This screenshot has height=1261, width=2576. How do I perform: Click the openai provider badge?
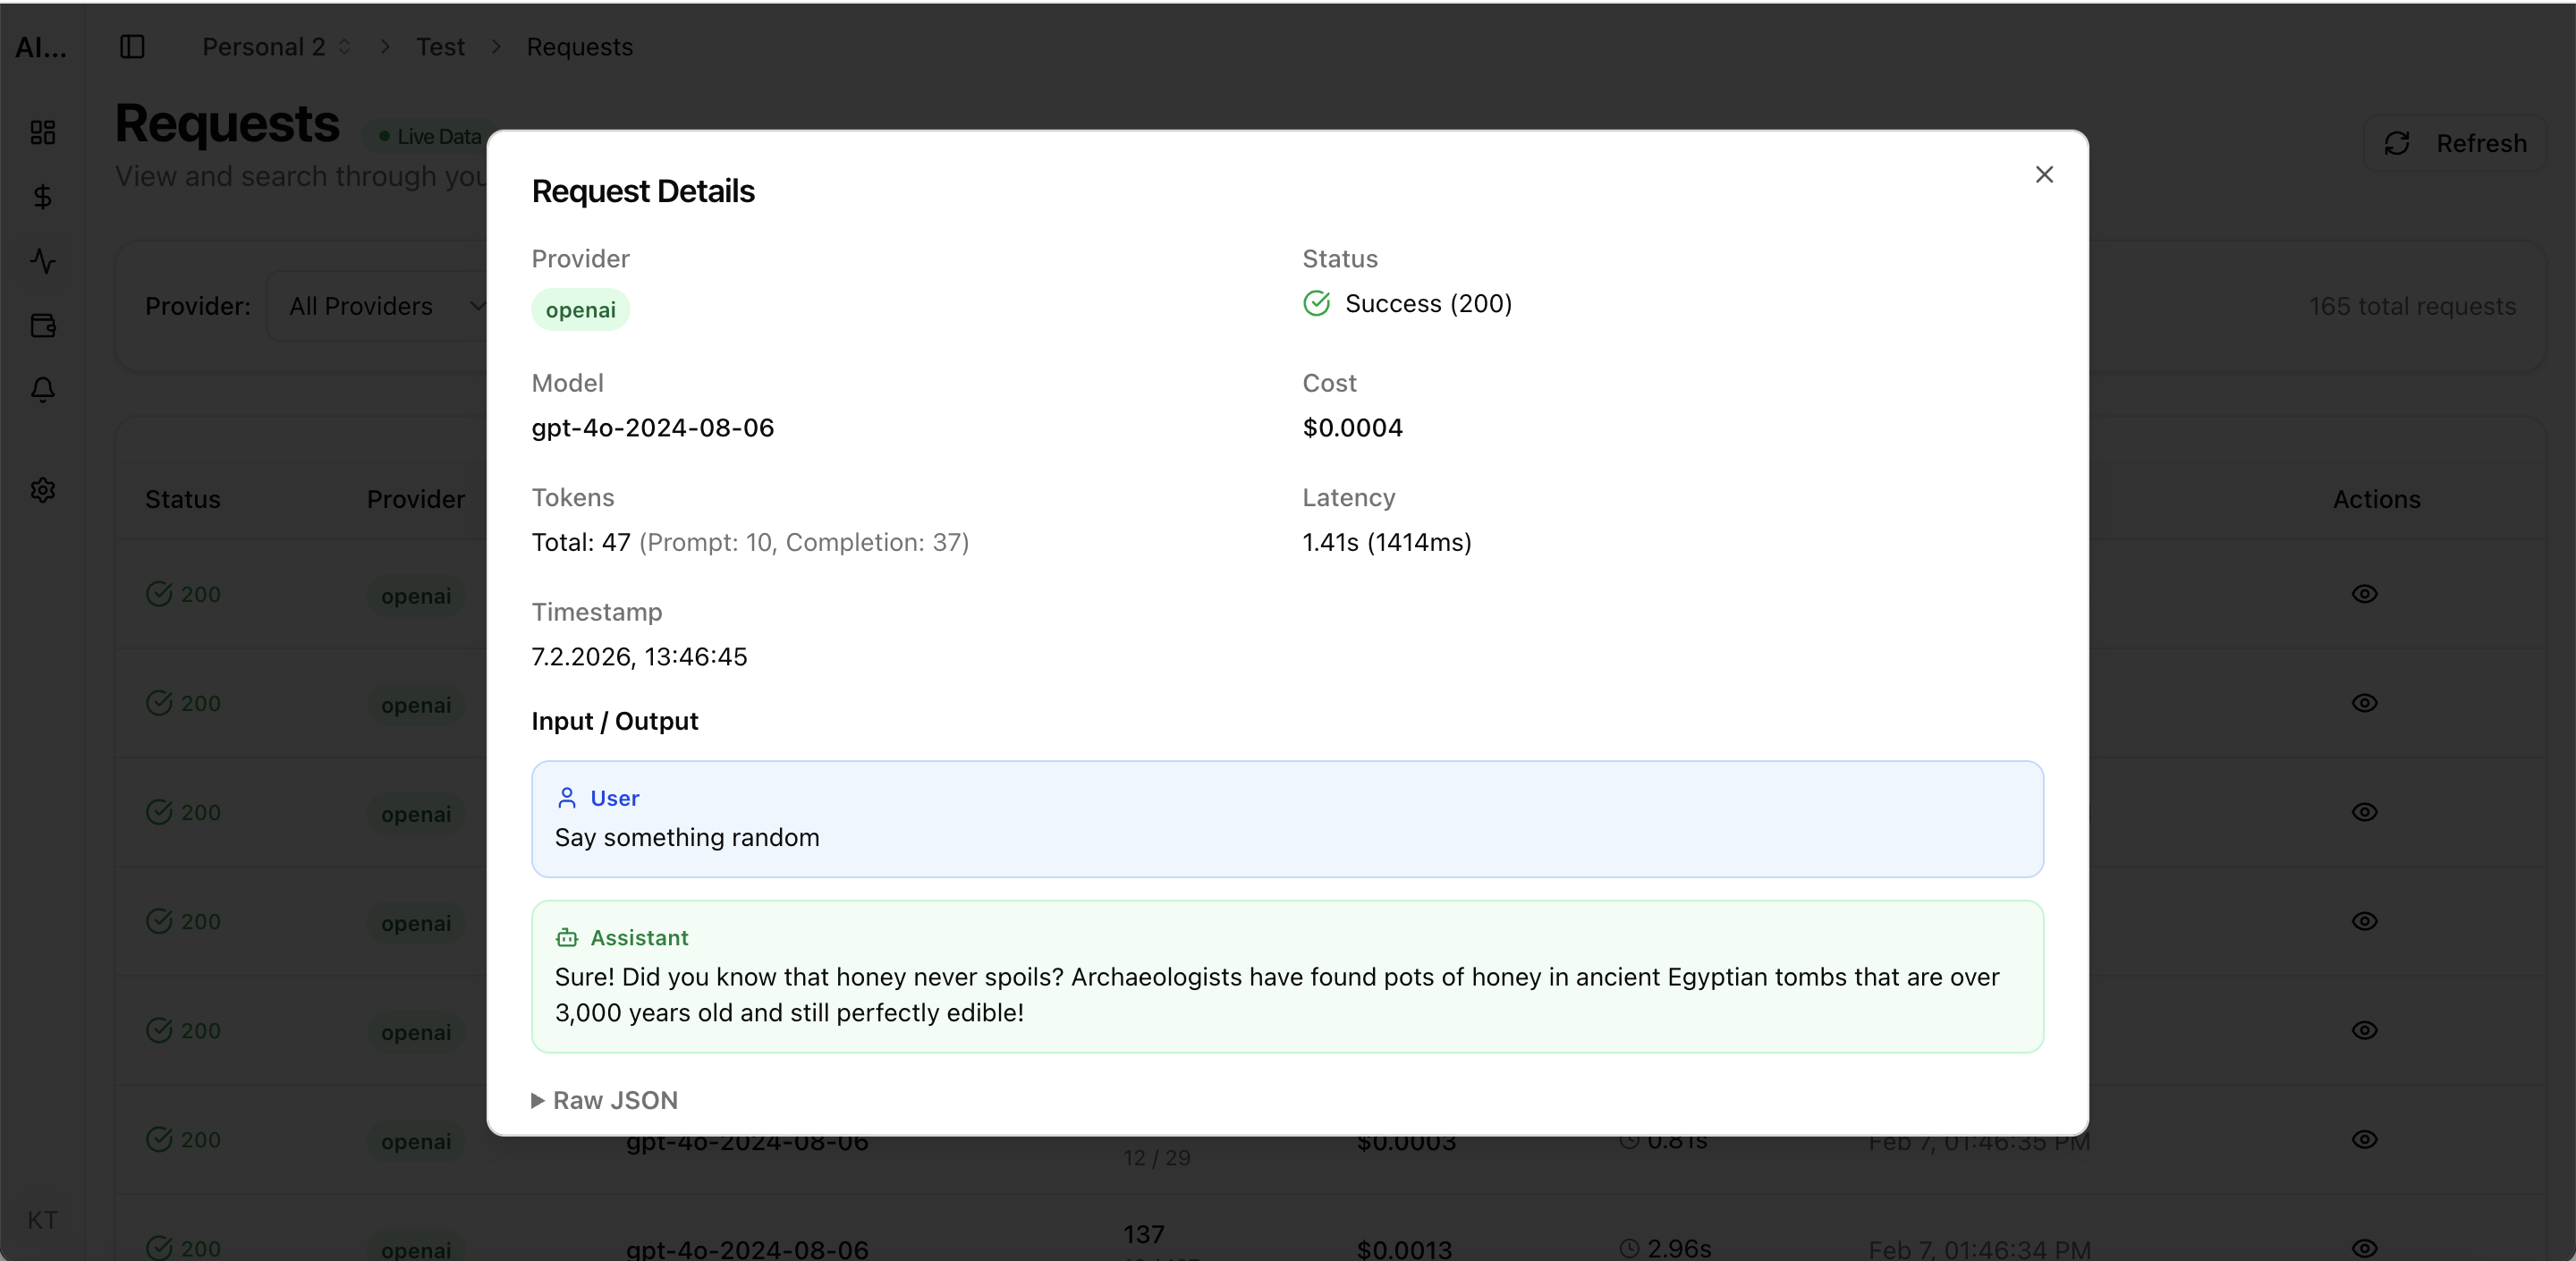click(580, 309)
